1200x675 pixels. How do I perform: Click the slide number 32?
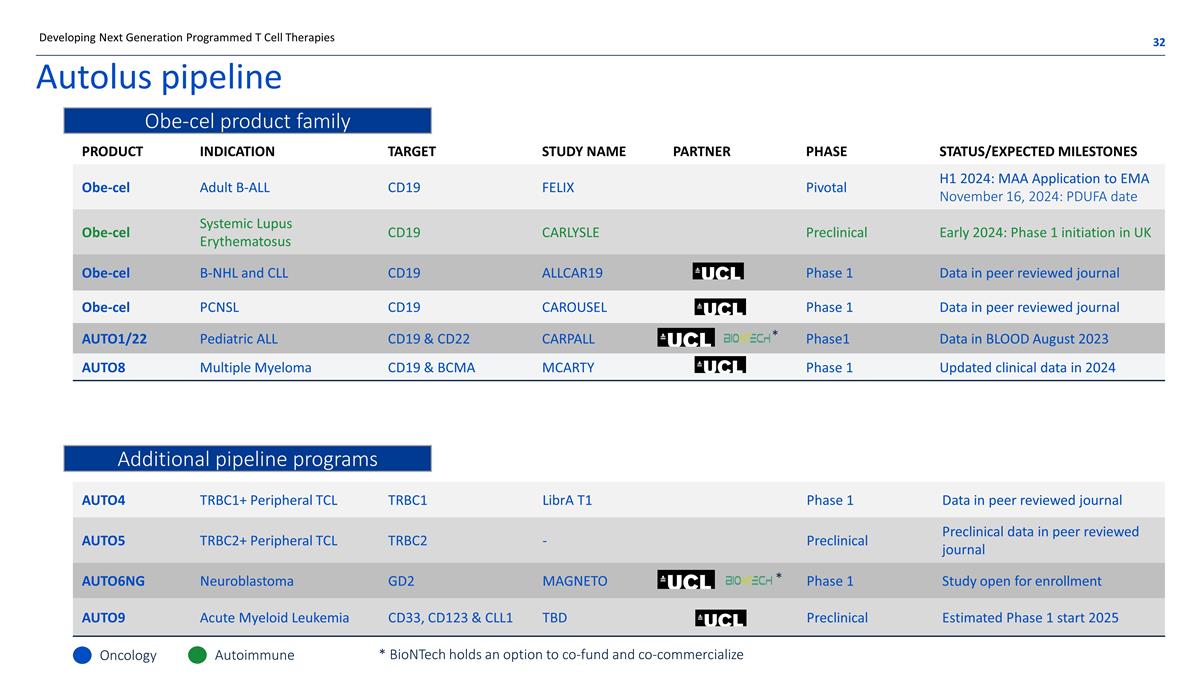coord(1159,42)
